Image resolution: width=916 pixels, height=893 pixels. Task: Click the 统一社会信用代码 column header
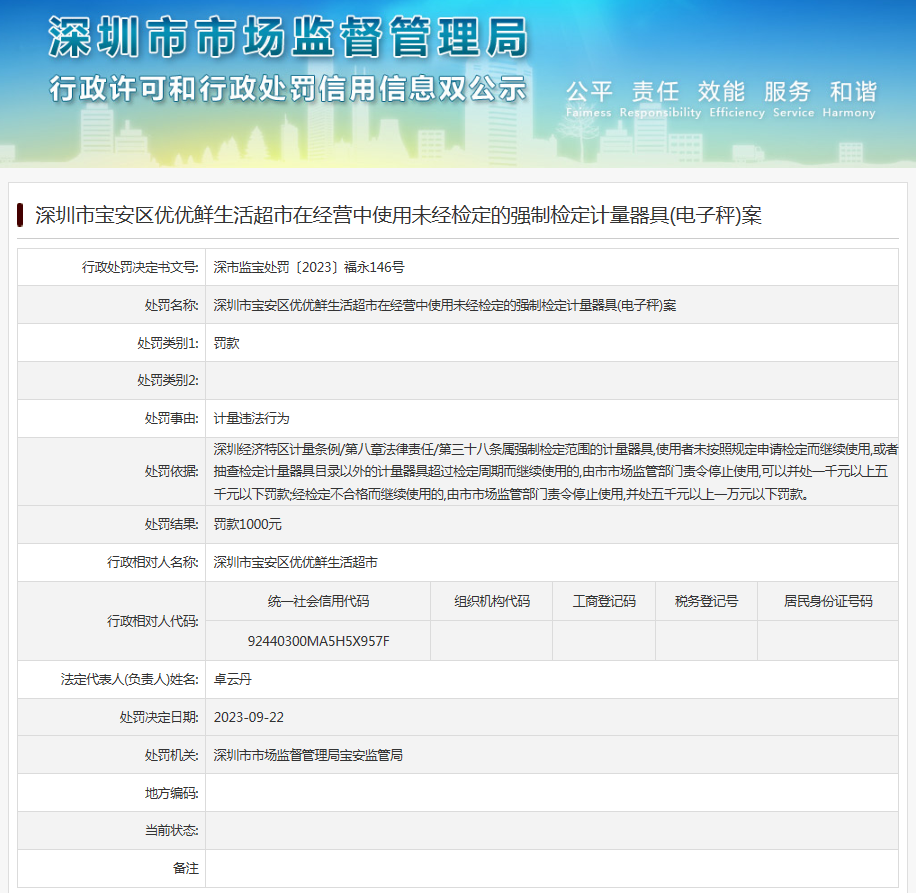click(318, 601)
